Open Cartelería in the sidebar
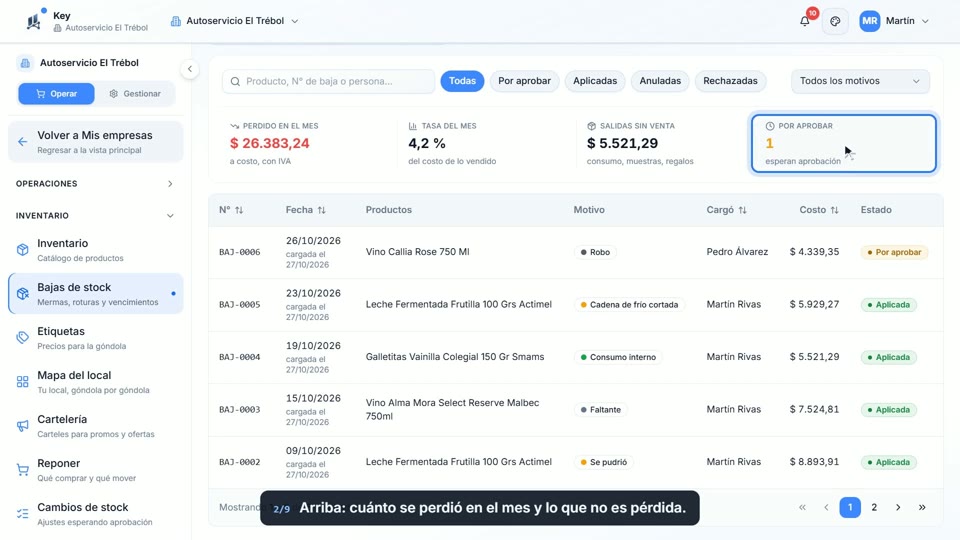The image size is (960, 540). [x=96, y=426]
